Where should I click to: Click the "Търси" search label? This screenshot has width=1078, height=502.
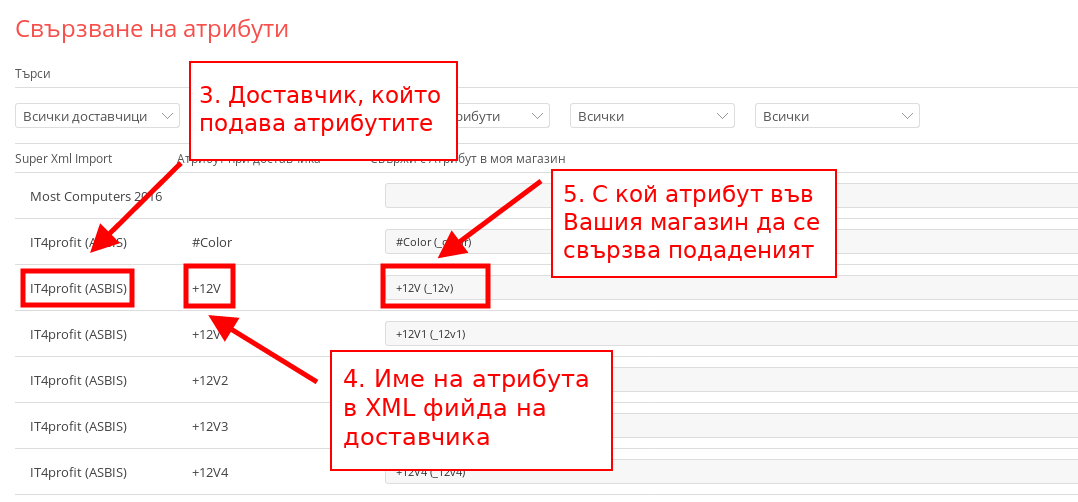click(x=32, y=74)
